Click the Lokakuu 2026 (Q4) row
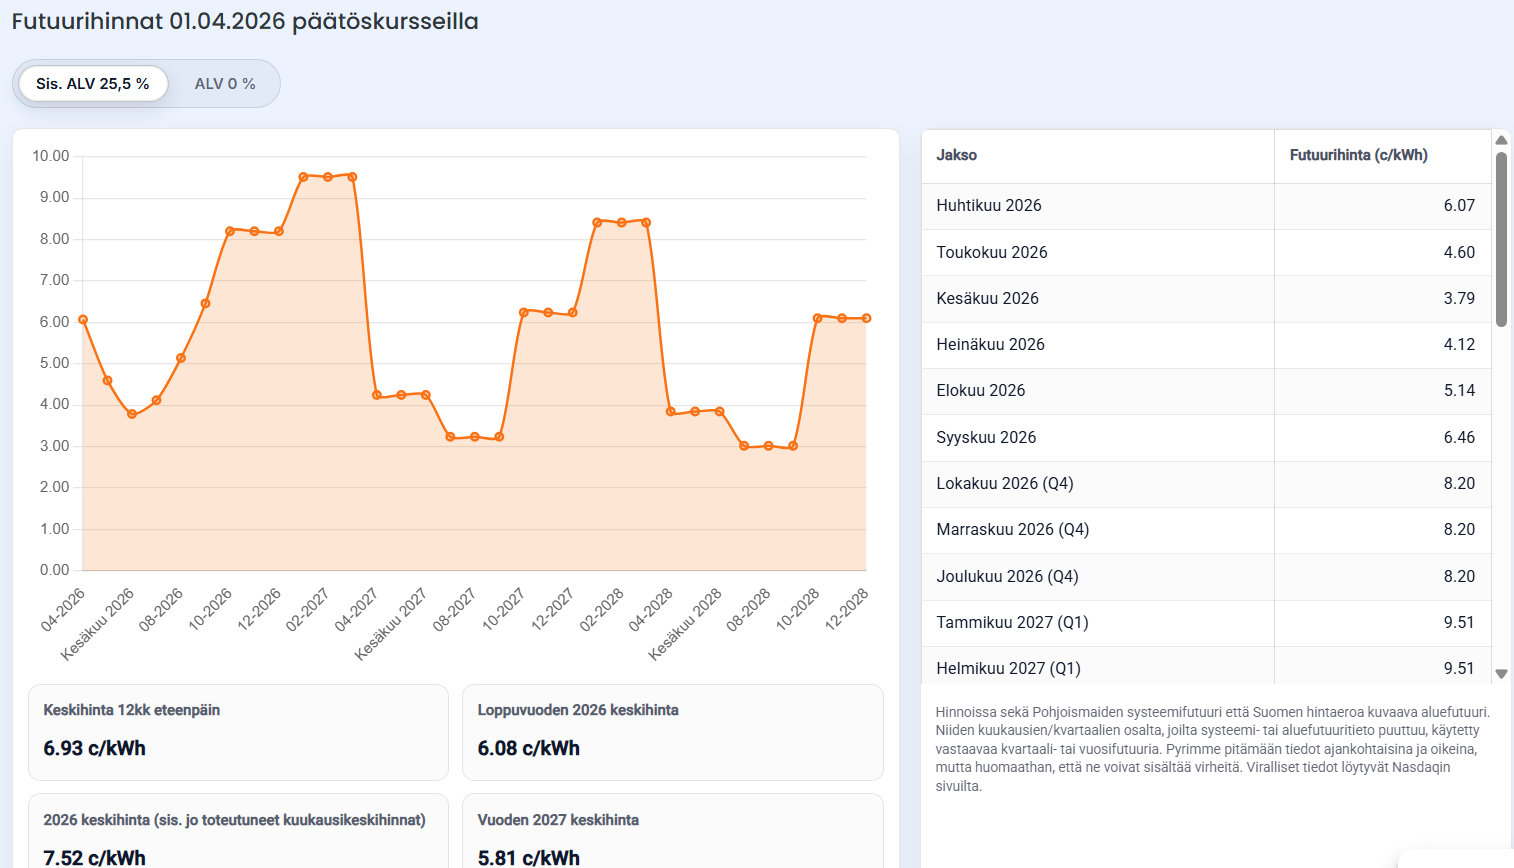The image size is (1514, 868). 1205,483
